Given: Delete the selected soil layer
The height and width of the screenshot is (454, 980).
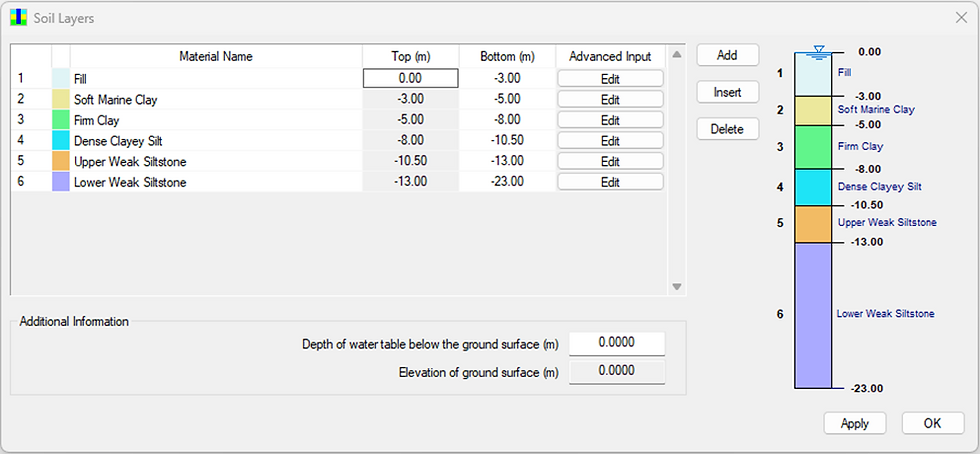Looking at the screenshot, I should point(727,129).
